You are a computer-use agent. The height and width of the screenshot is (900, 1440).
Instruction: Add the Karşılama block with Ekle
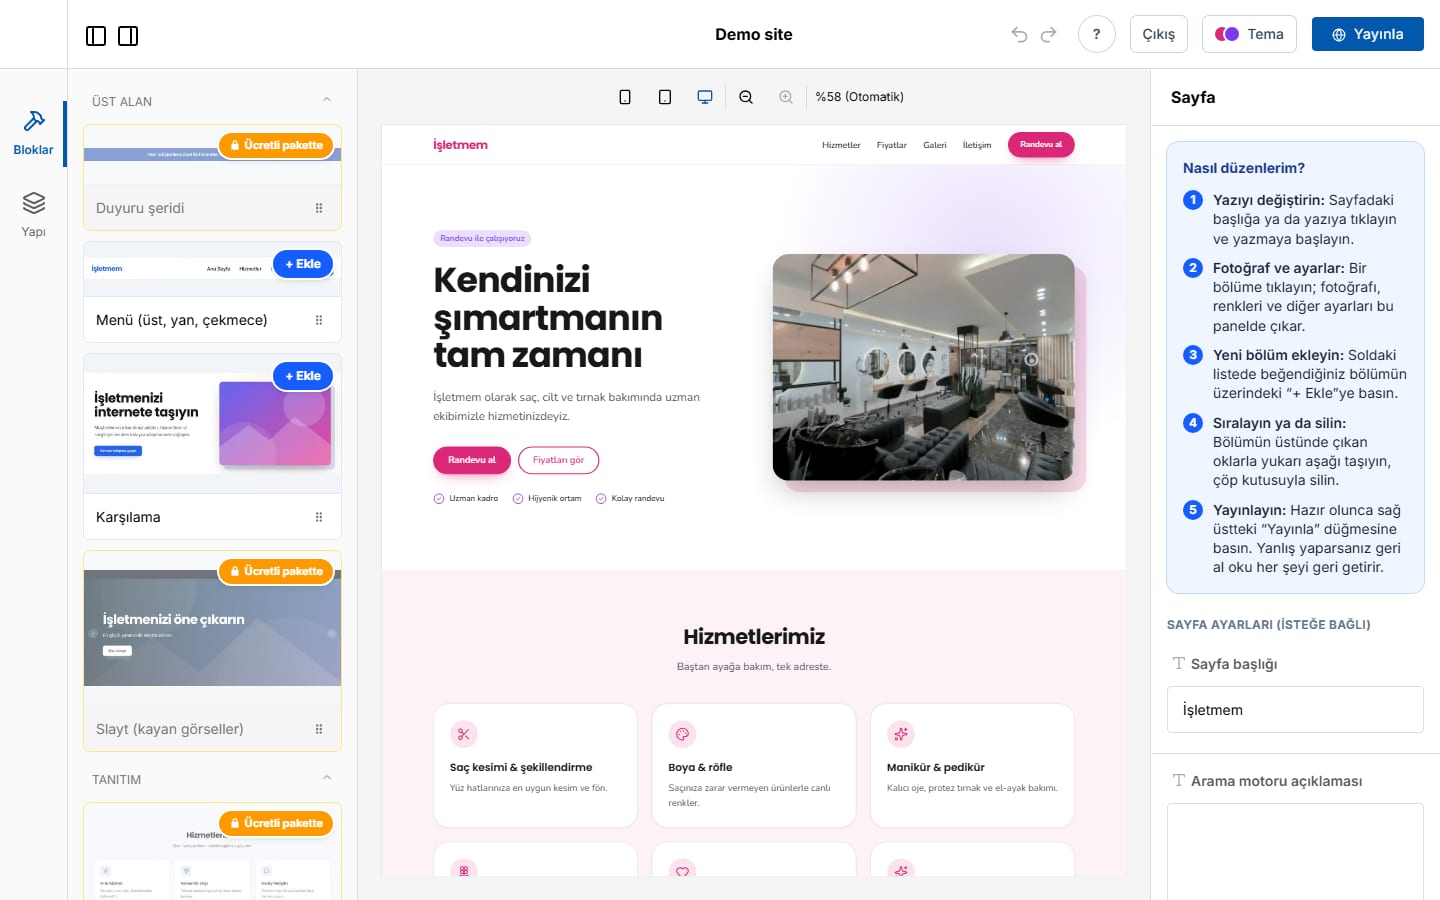pyautogui.click(x=303, y=376)
